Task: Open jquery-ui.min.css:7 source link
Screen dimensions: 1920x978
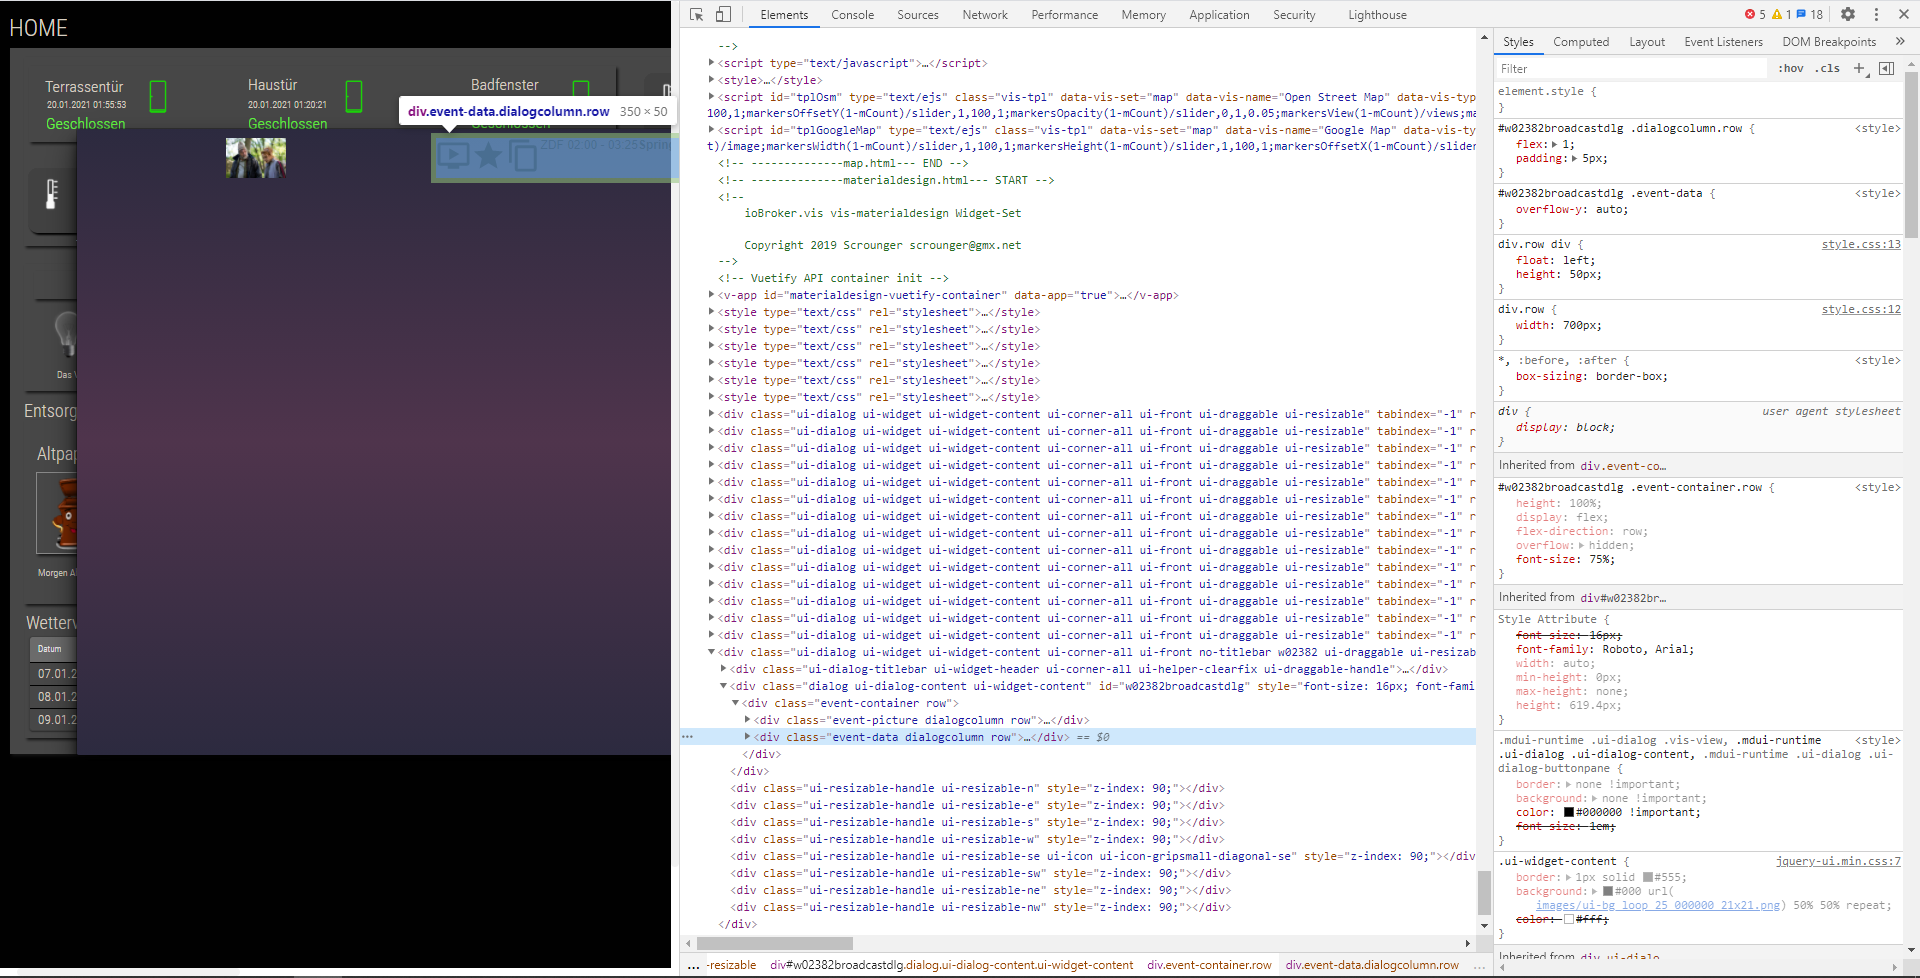Action: click(x=1838, y=861)
